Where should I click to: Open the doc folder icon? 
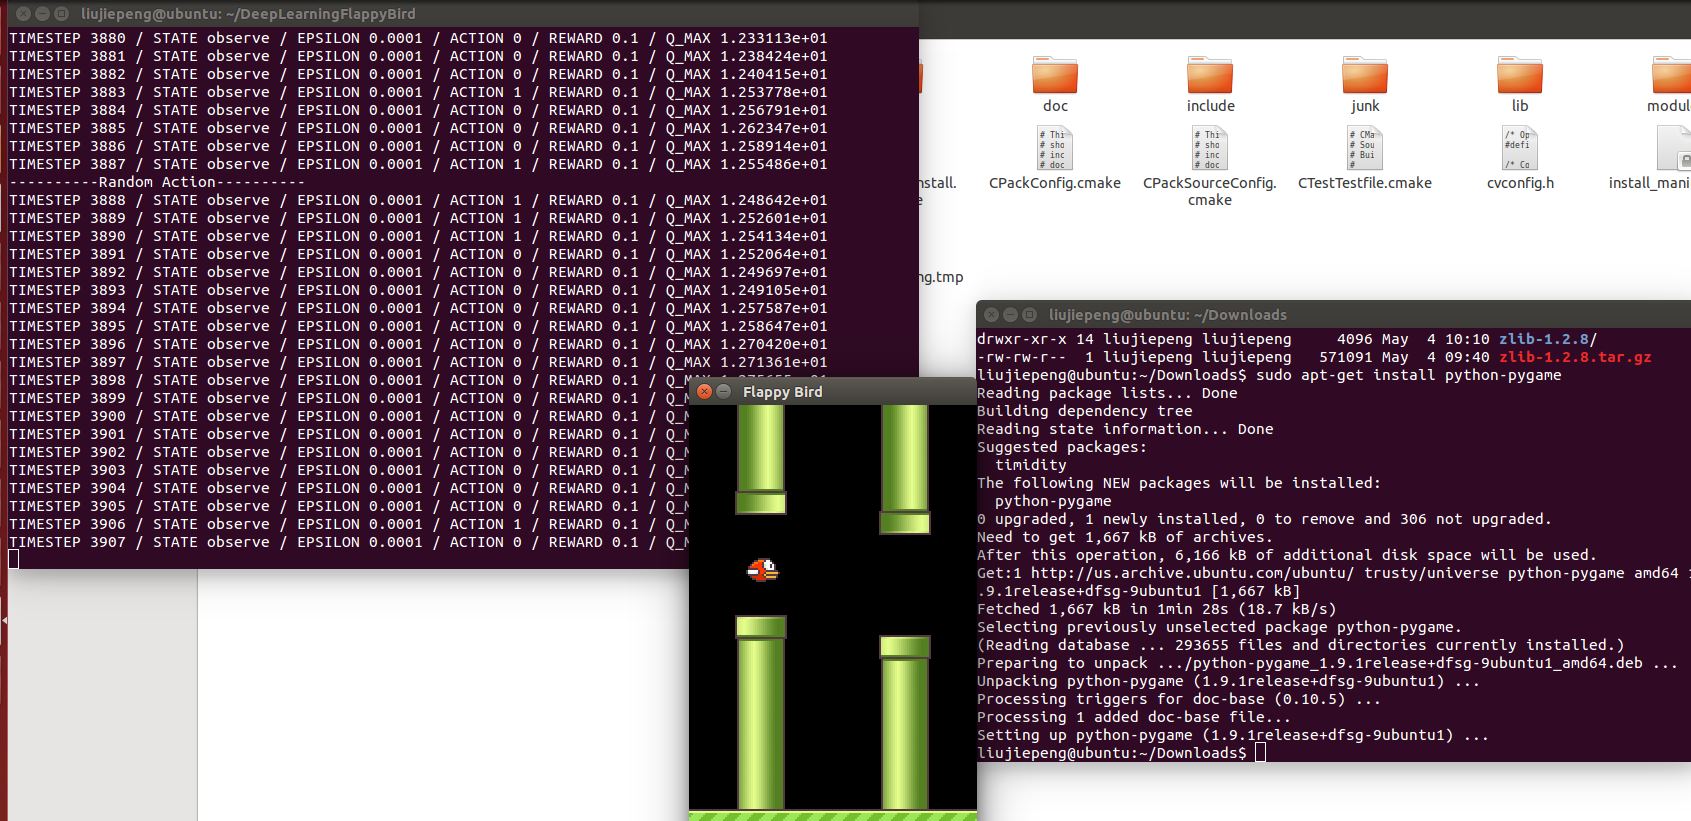click(1055, 75)
